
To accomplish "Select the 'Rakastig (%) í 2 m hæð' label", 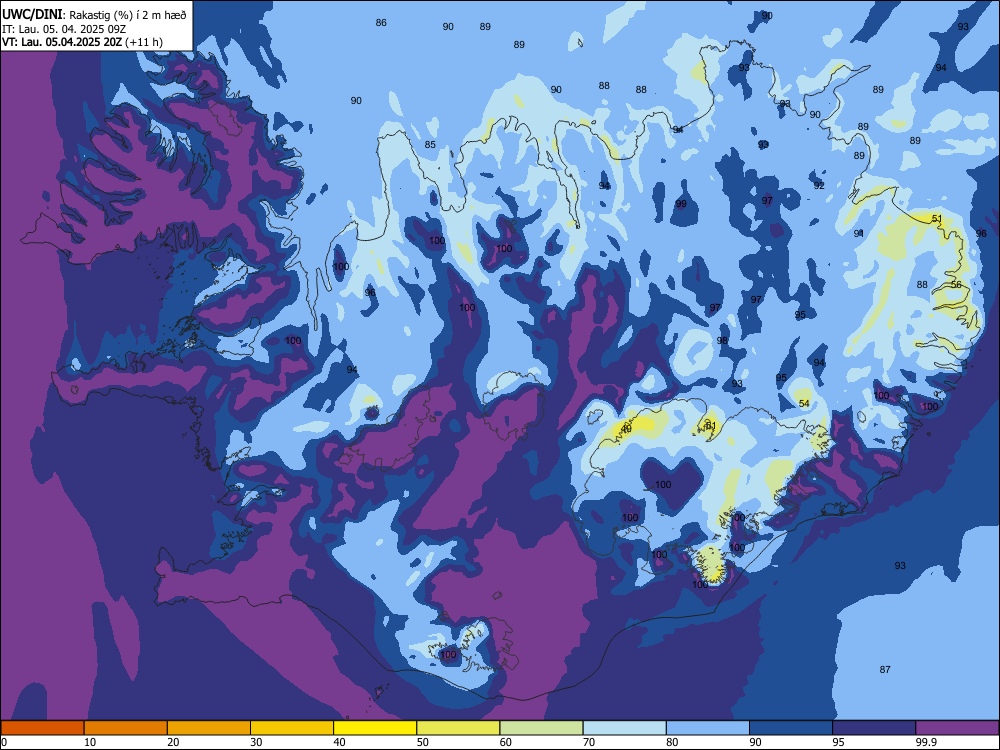I will 128,15.
